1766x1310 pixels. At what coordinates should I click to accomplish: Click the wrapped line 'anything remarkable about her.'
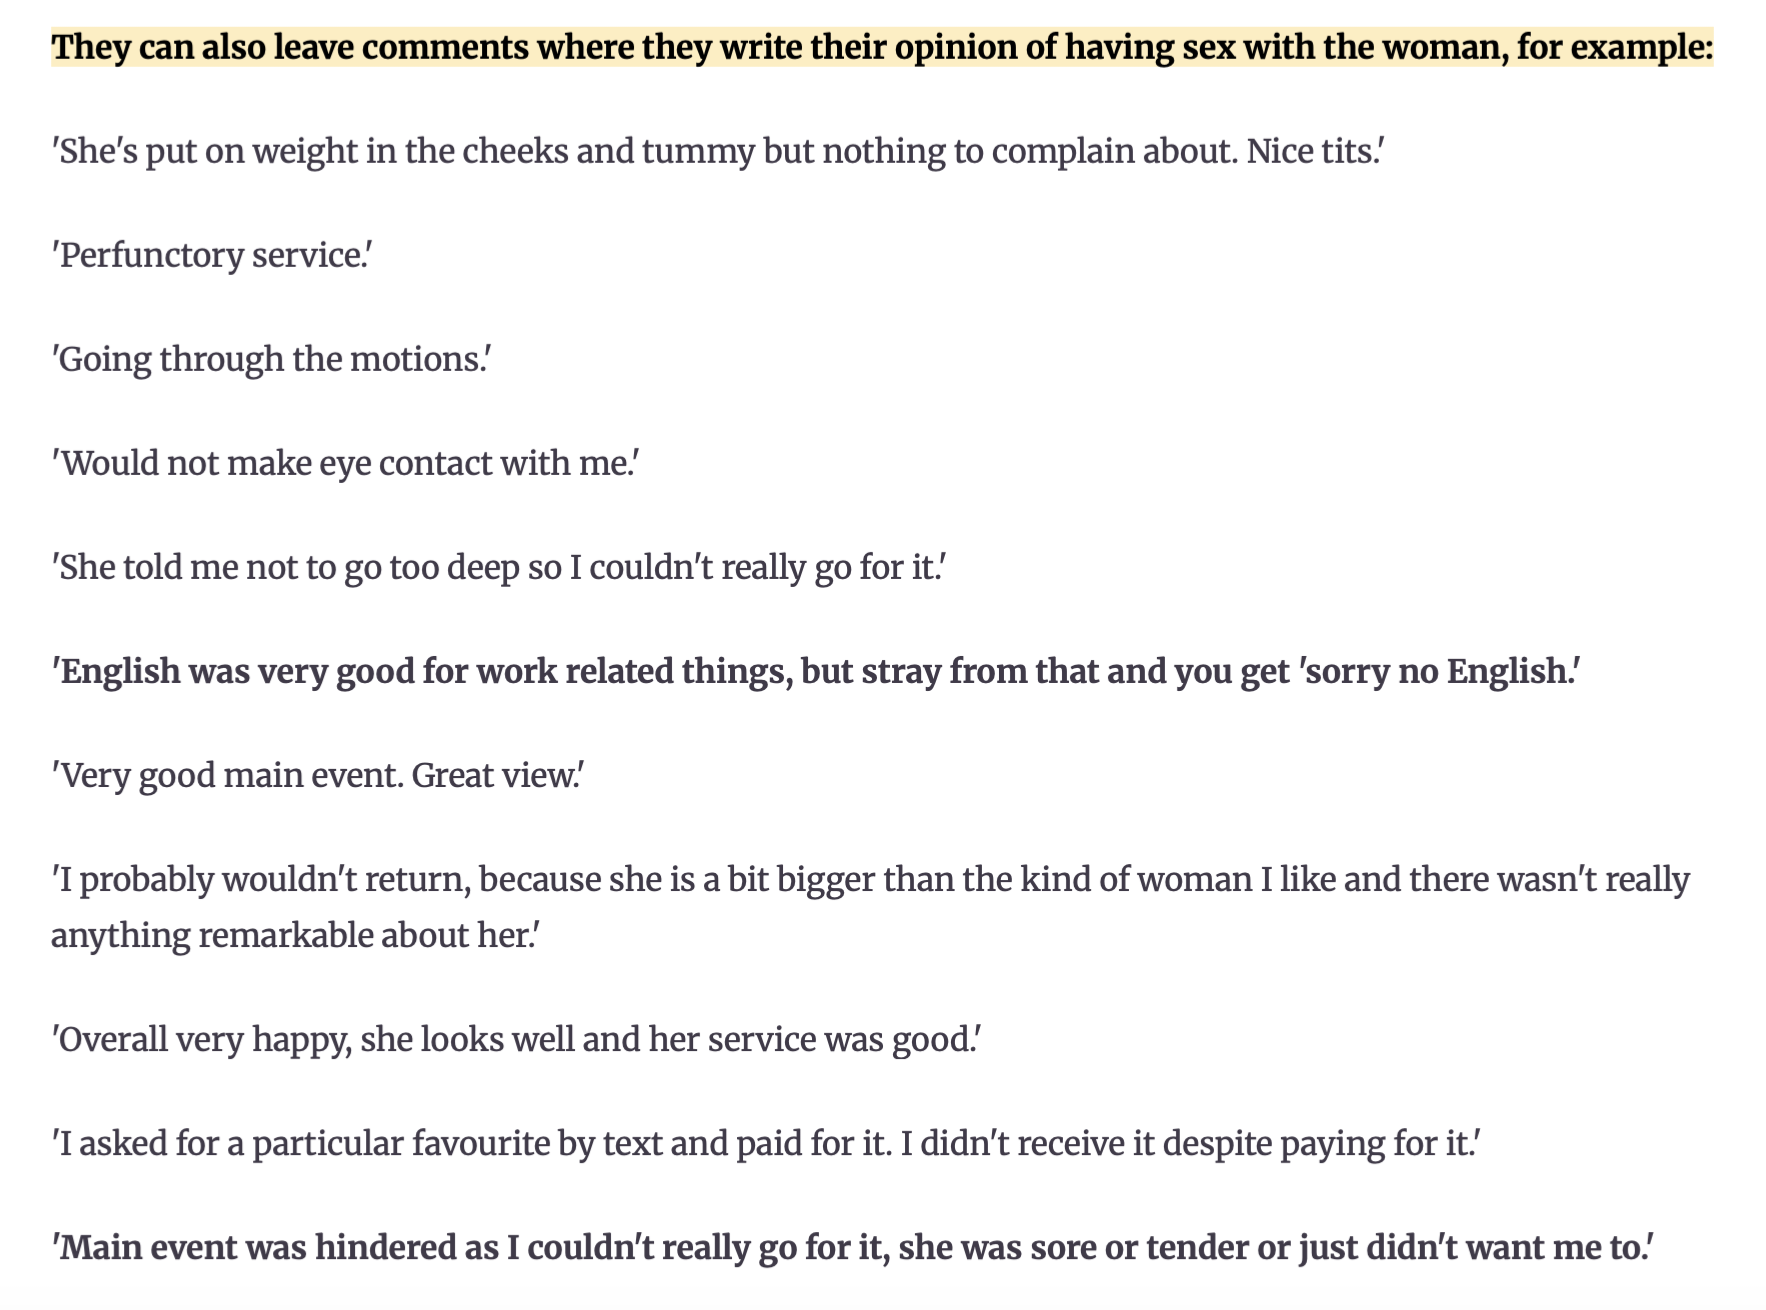pos(295,935)
